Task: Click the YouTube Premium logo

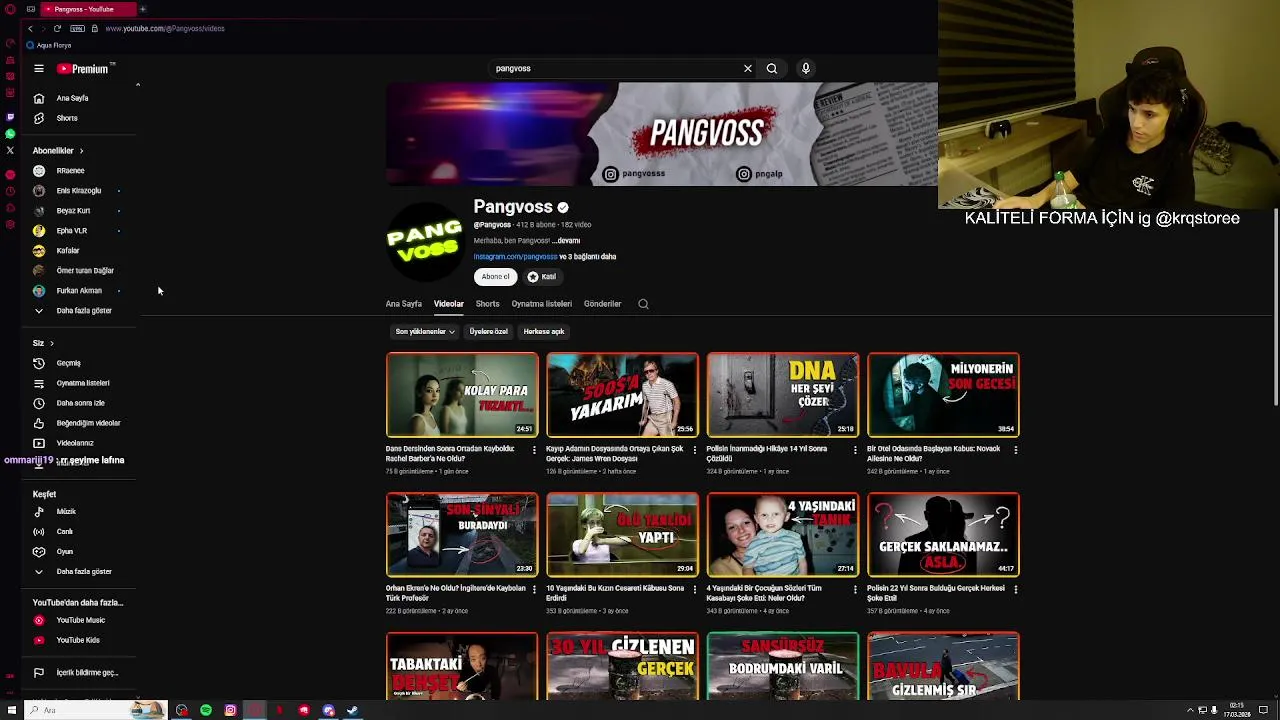Action: click(85, 69)
